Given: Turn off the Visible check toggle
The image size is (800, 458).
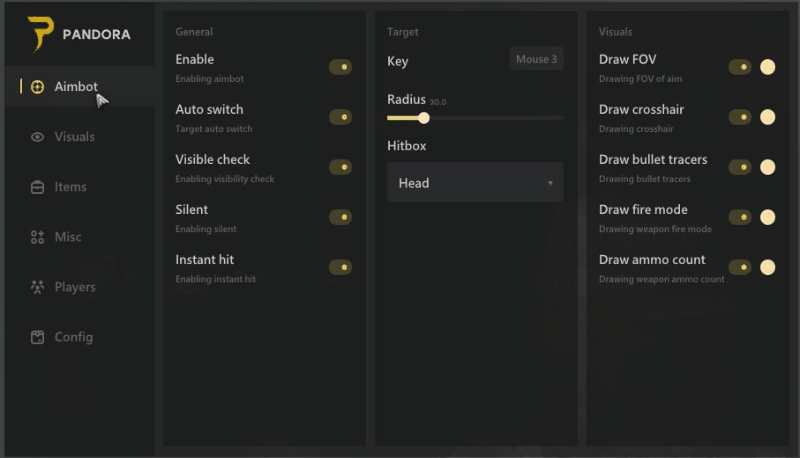Looking at the screenshot, I should pos(340,167).
